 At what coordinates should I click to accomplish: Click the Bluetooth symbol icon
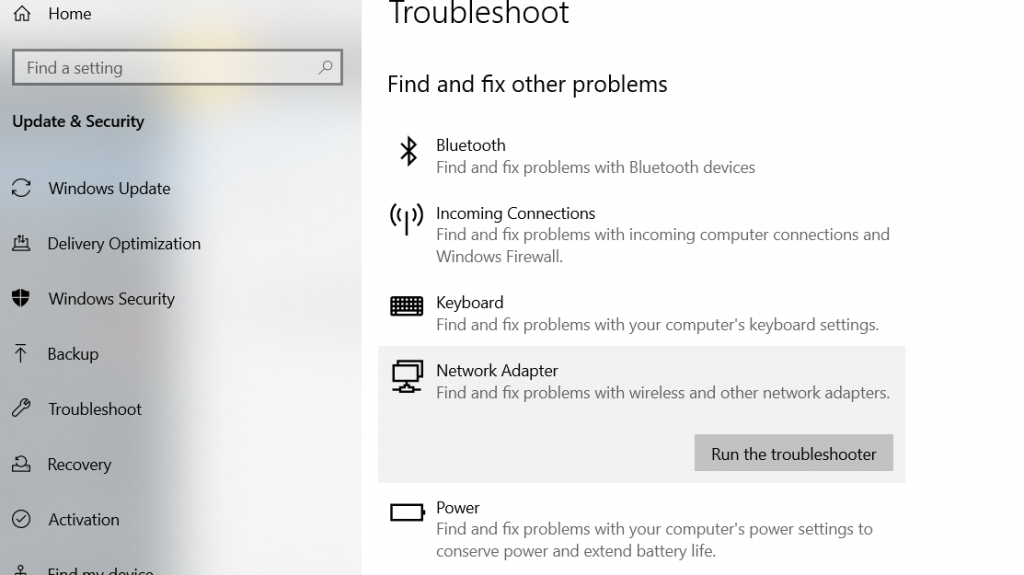pyautogui.click(x=408, y=151)
